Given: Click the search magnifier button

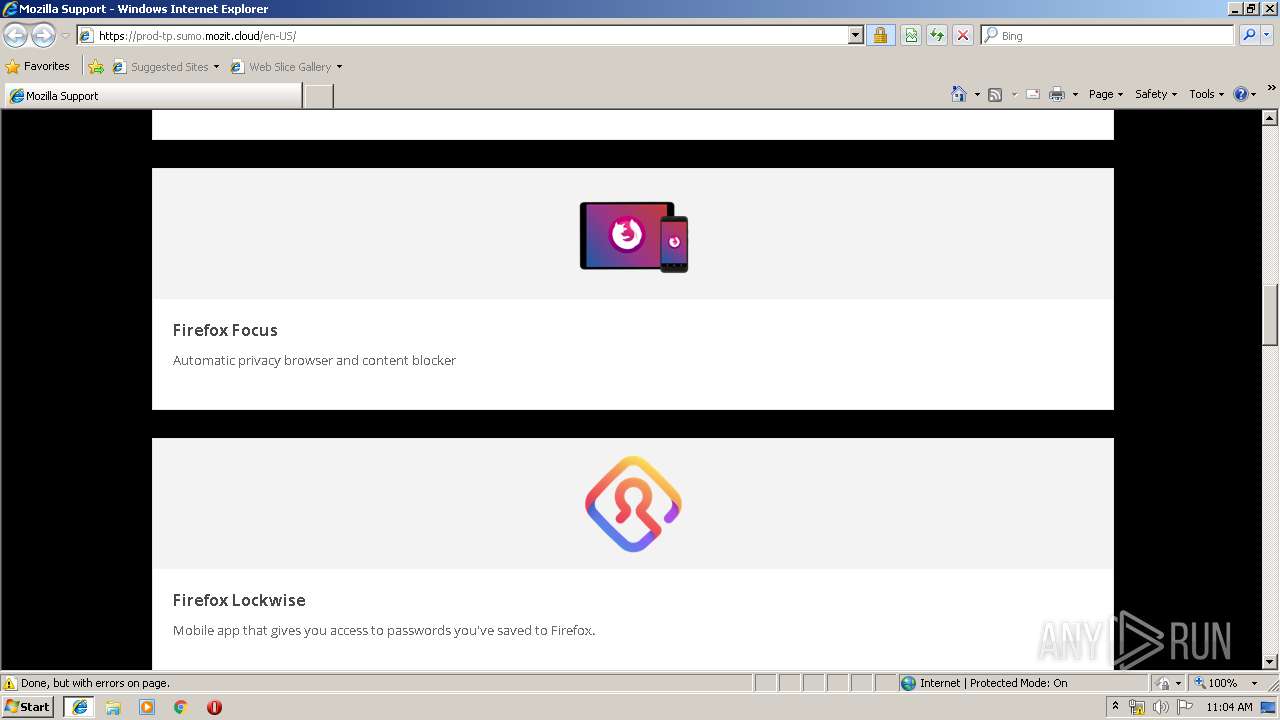Looking at the screenshot, I should tap(1248, 36).
